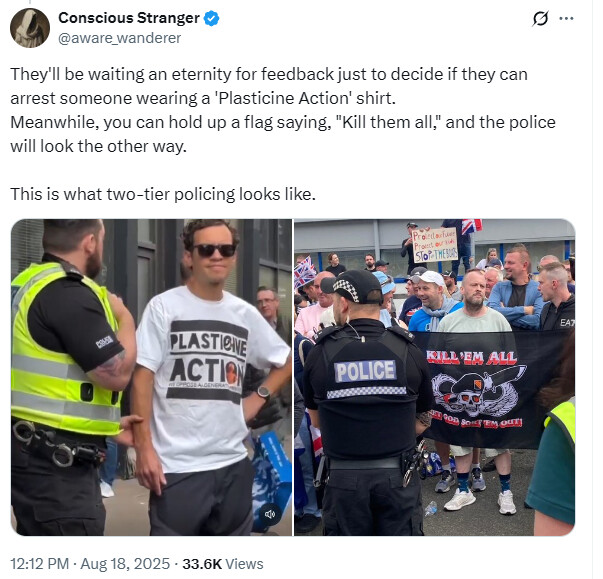Click the blue verified checkmark badge
This screenshot has width=603, height=579.
(x=212, y=18)
